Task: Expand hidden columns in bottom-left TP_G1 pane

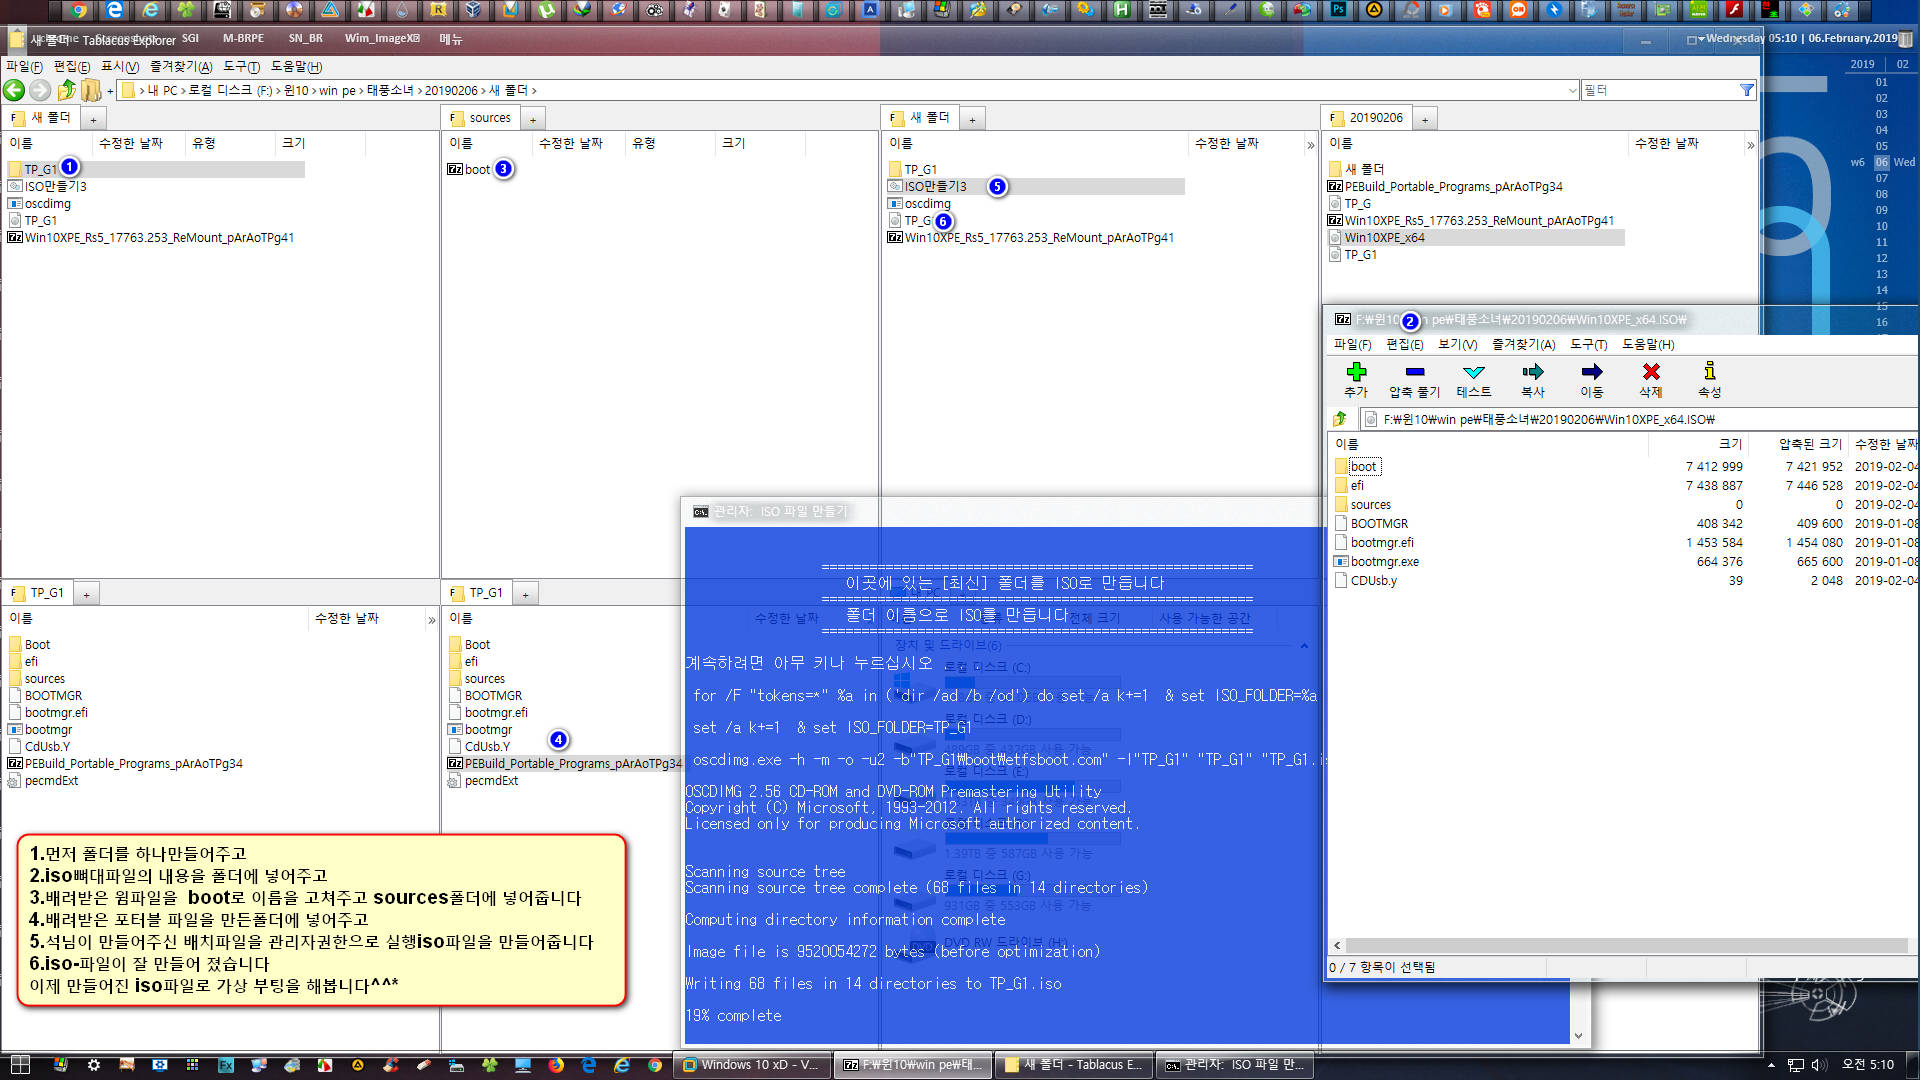Action: (431, 620)
